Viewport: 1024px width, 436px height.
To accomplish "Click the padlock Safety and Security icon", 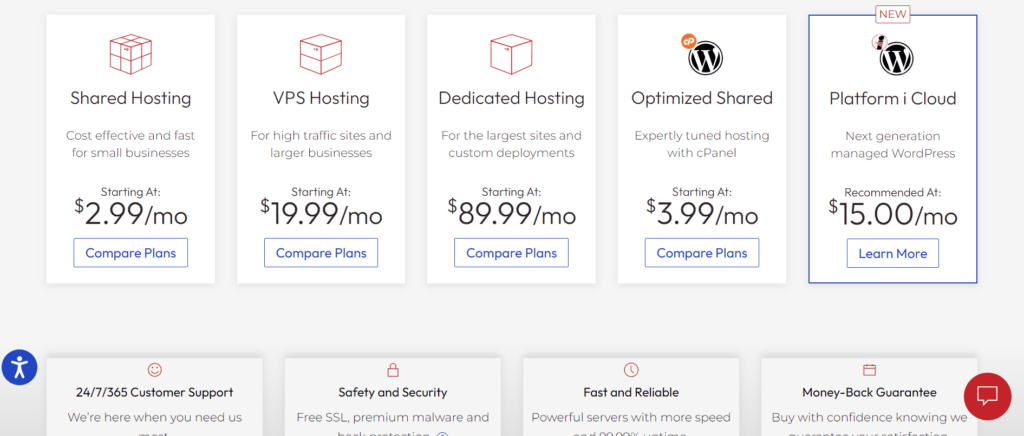I will (x=392, y=370).
